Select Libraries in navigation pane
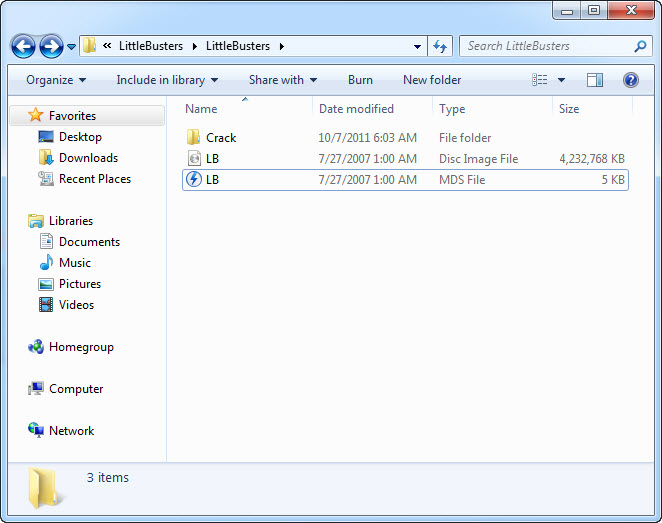The image size is (662, 523). [x=71, y=221]
